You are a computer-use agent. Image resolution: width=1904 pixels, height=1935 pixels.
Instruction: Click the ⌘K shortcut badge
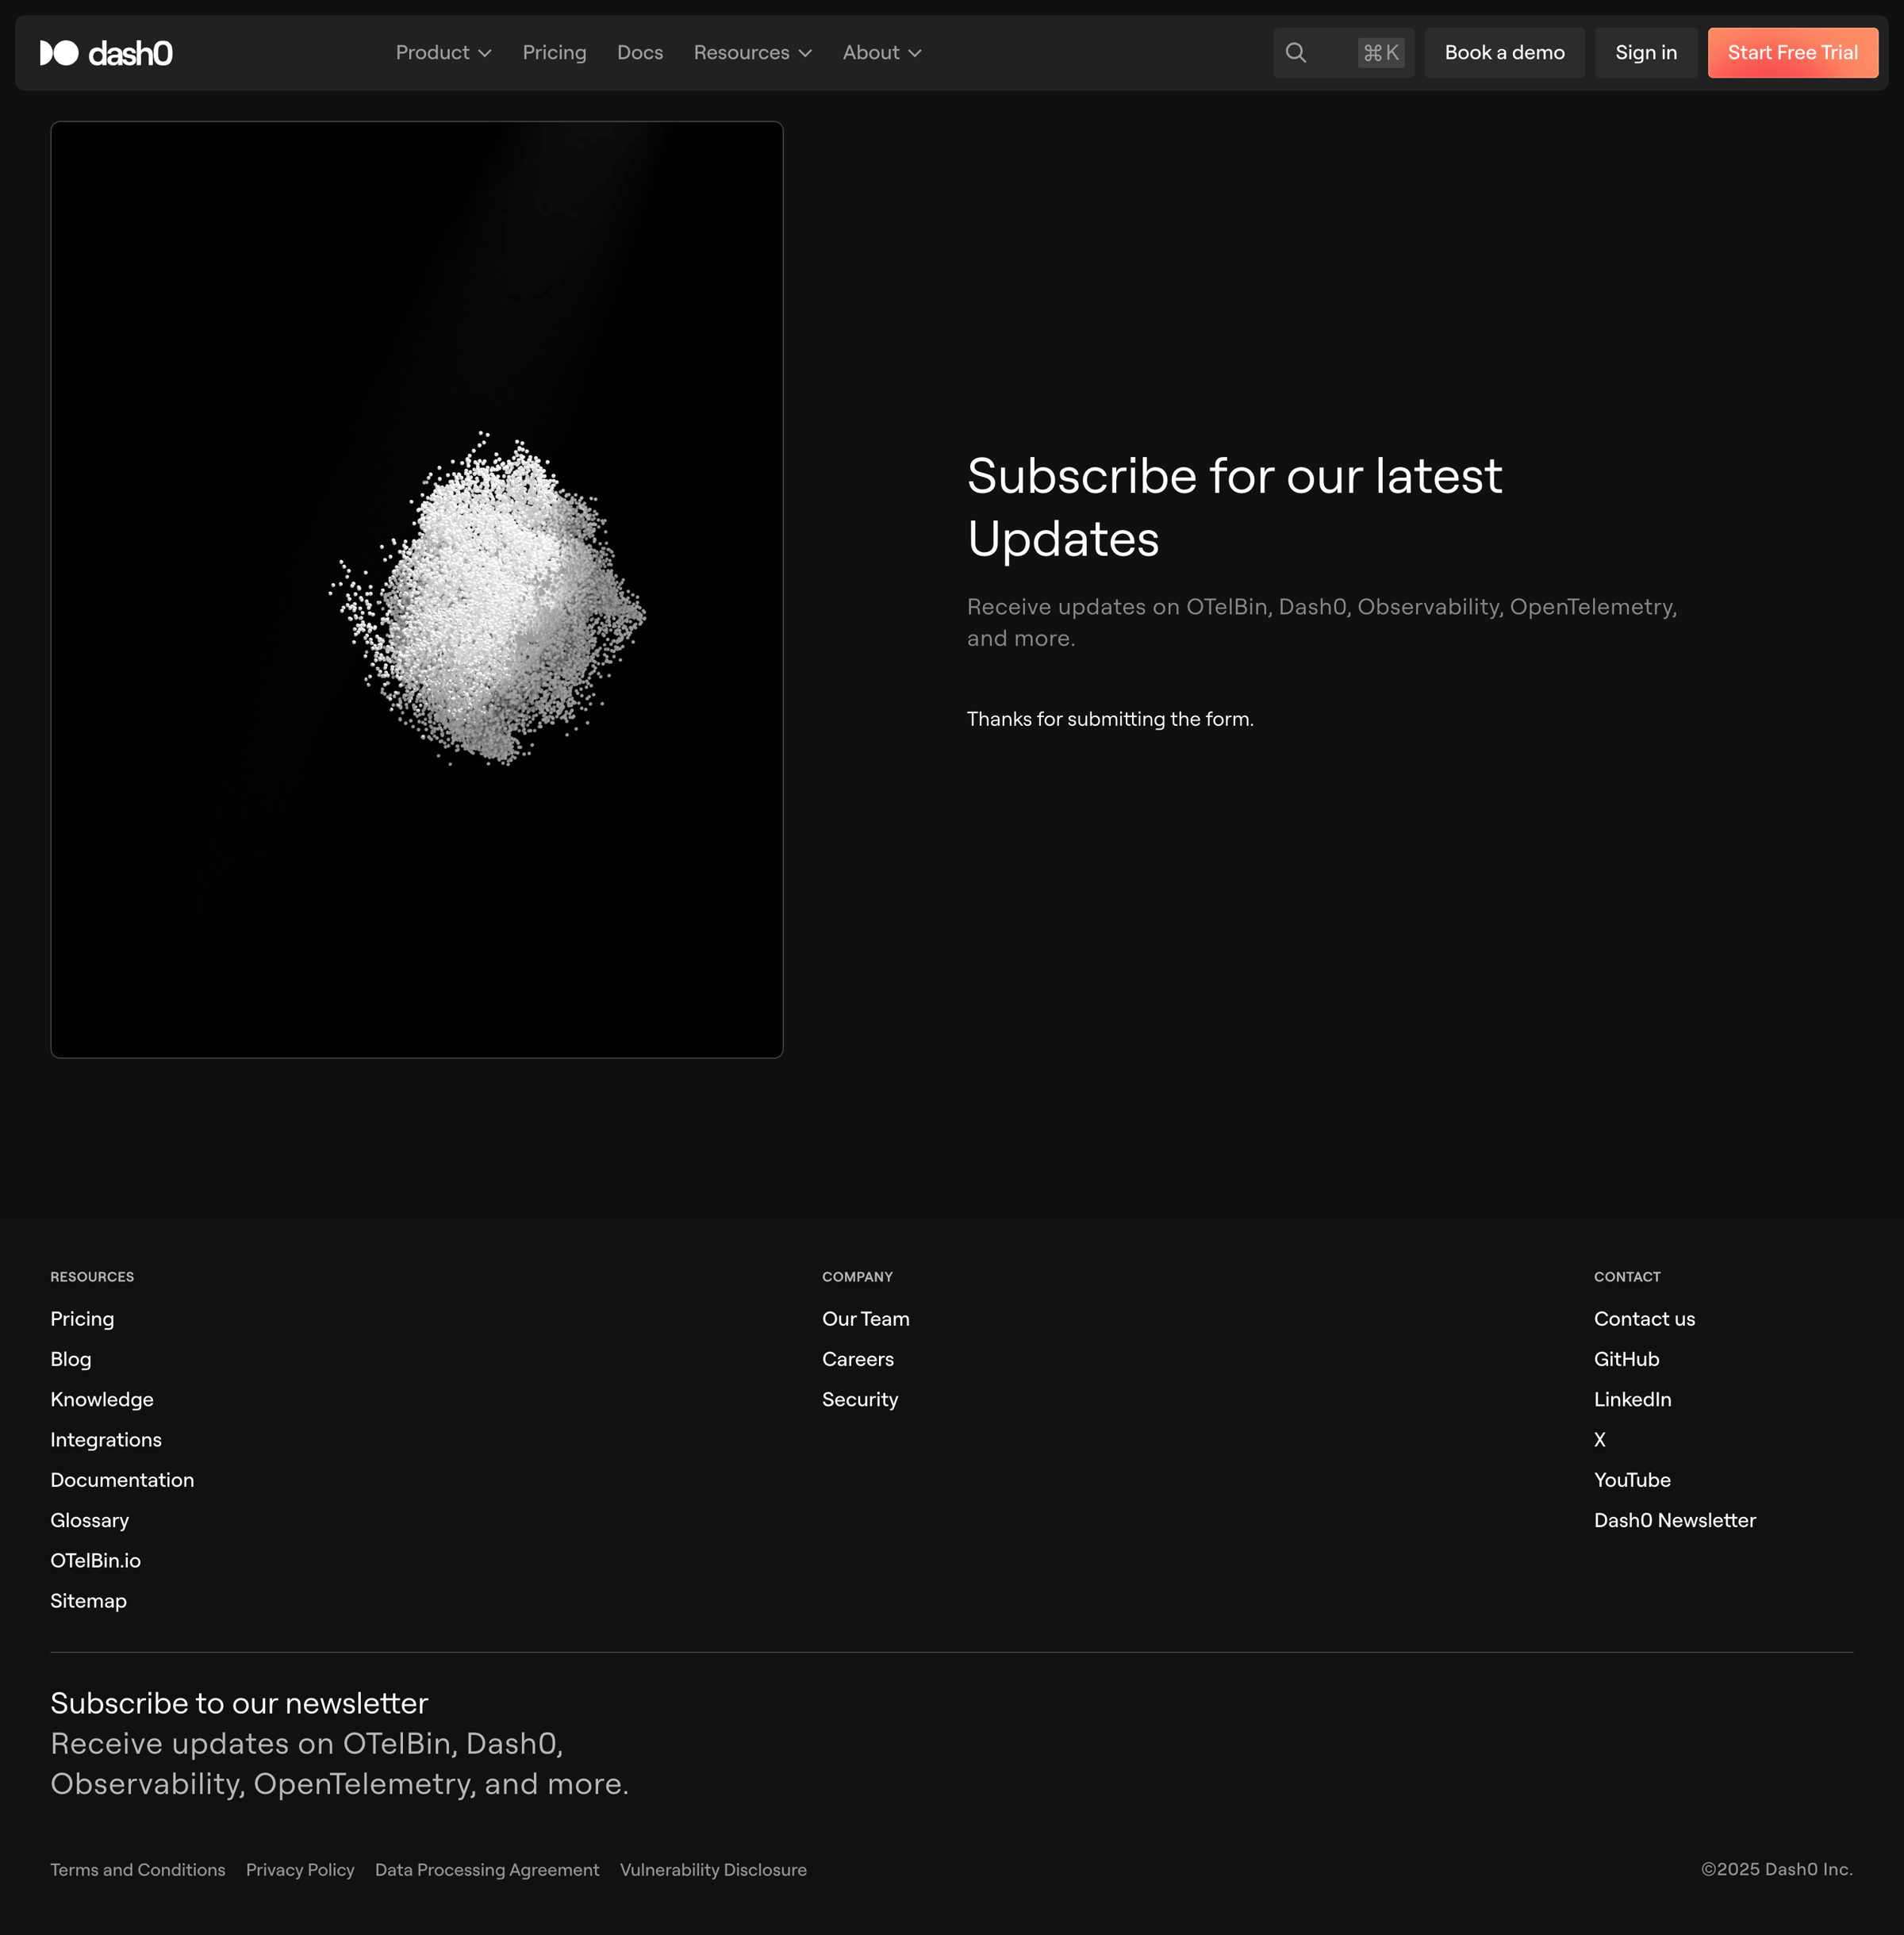click(1381, 53)
